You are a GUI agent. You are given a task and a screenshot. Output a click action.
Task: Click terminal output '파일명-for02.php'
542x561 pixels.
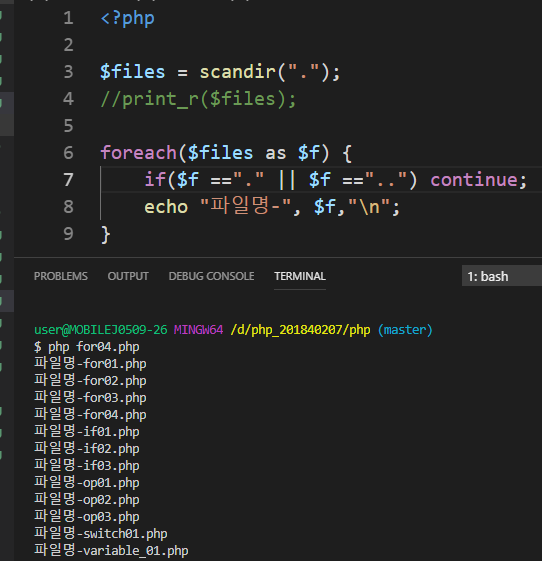(90, 381)
